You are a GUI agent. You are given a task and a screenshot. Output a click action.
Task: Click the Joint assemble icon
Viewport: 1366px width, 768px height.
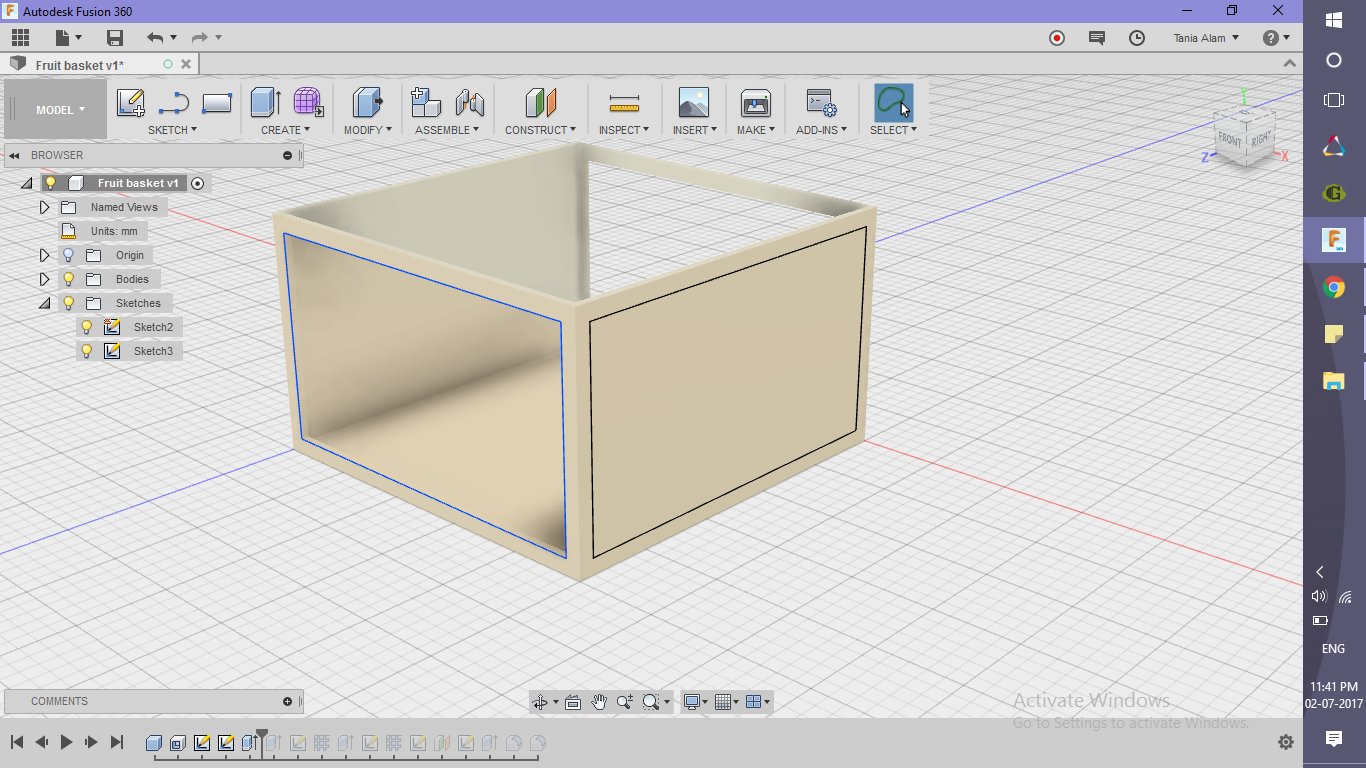[x=469, y=102]
